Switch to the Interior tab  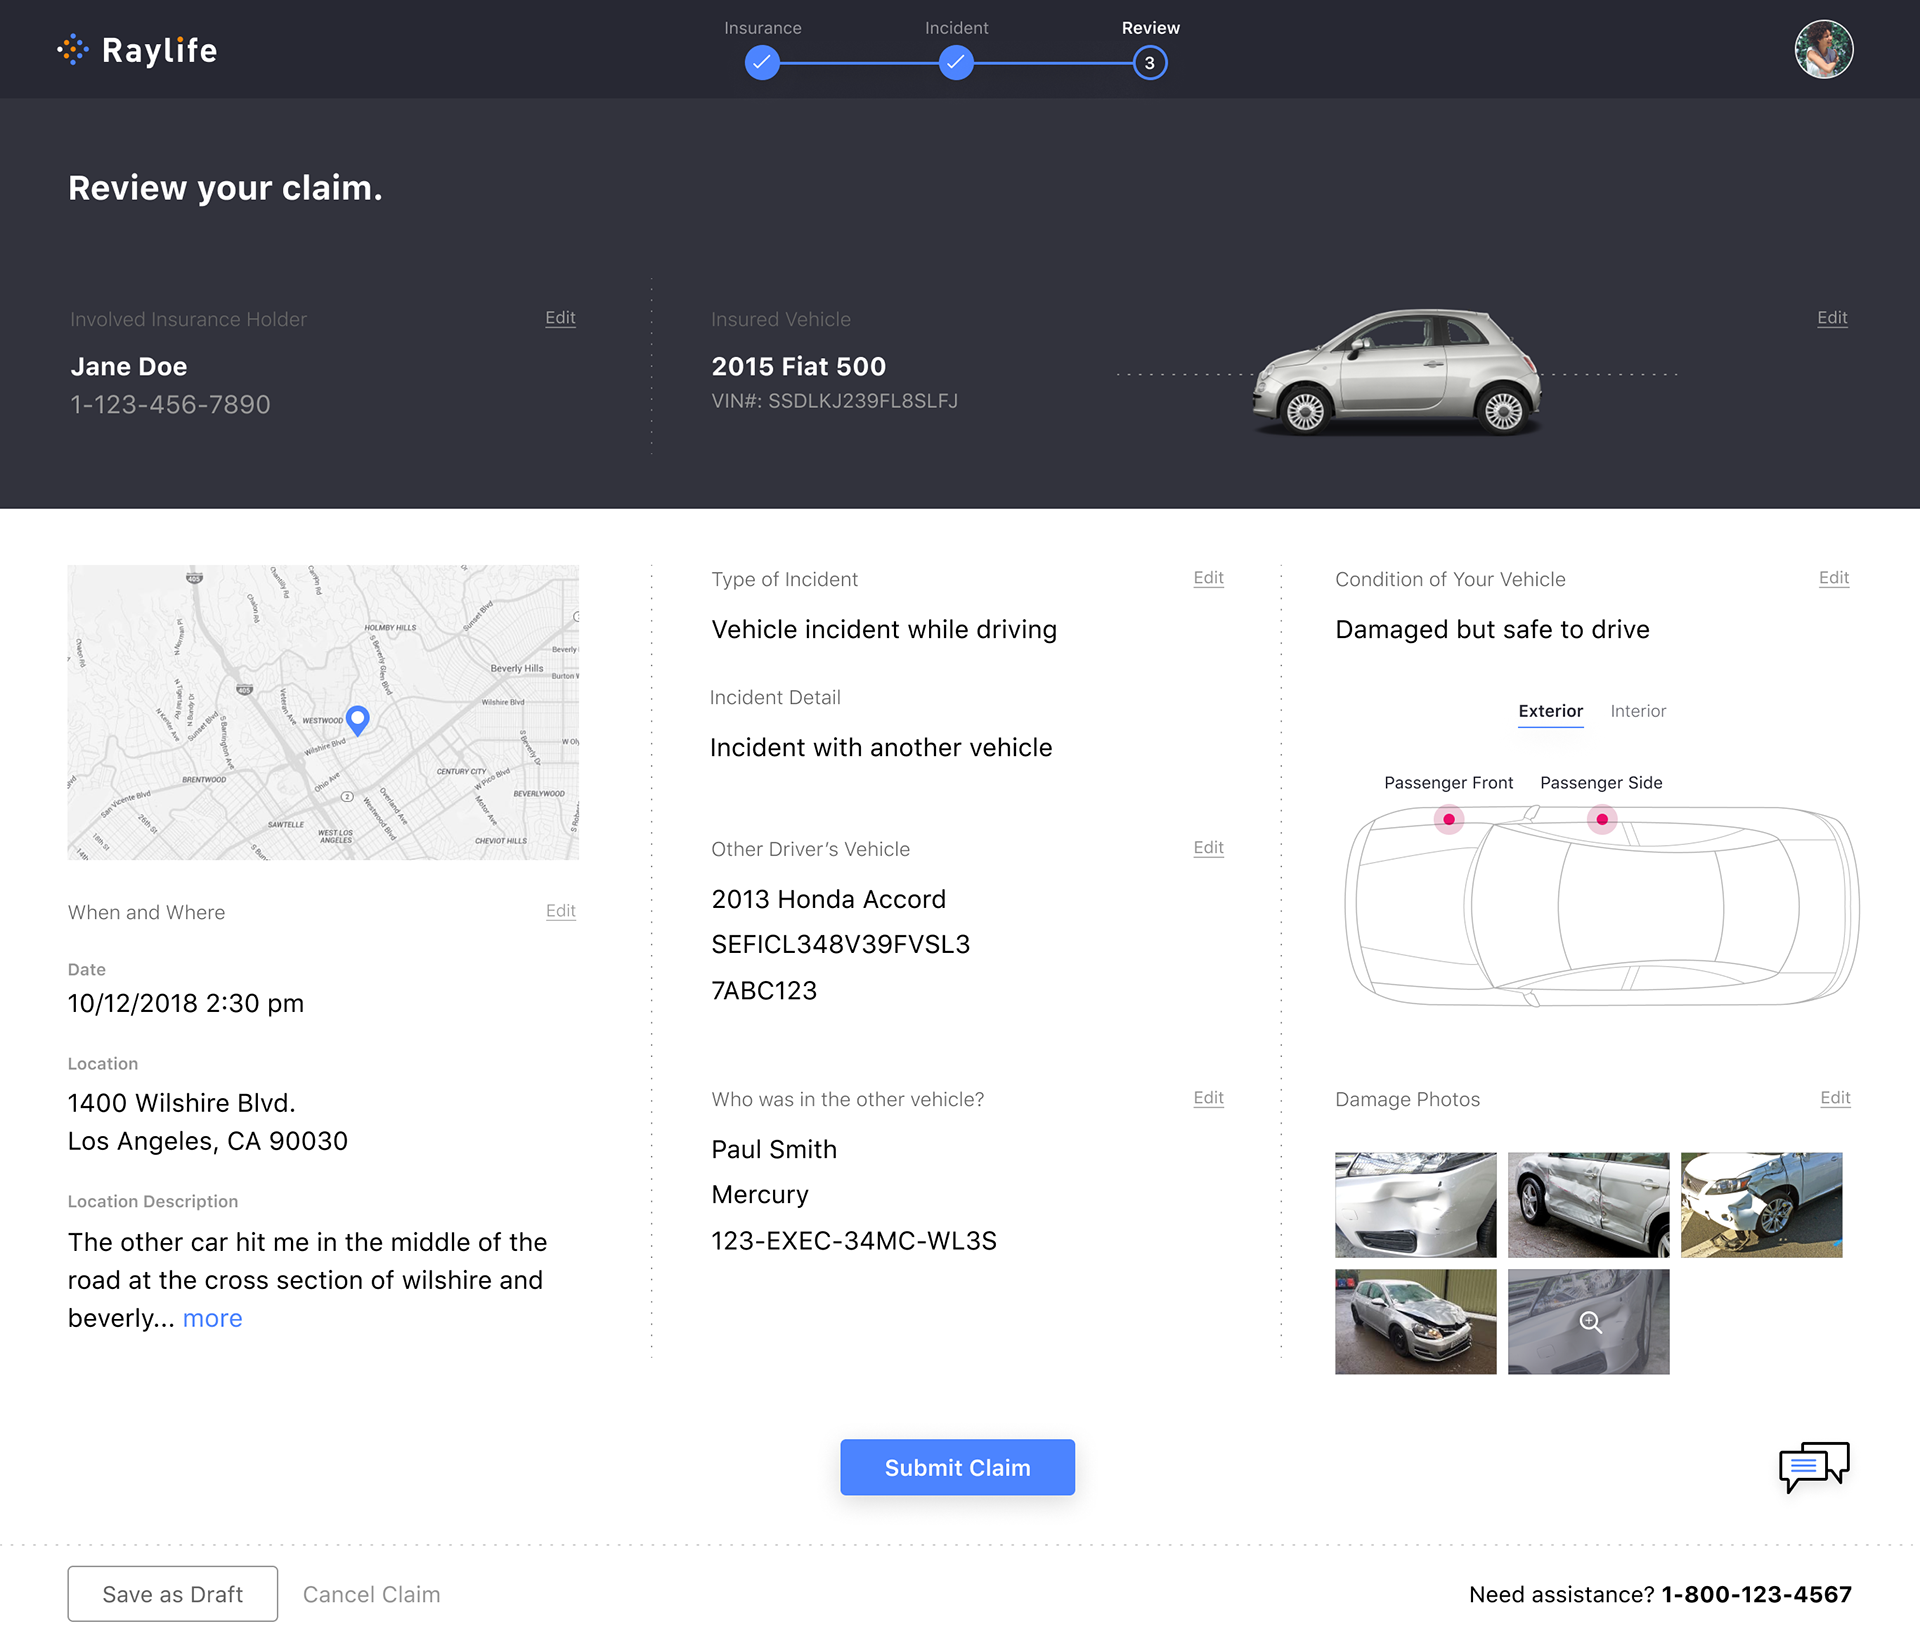point(1637,711)
